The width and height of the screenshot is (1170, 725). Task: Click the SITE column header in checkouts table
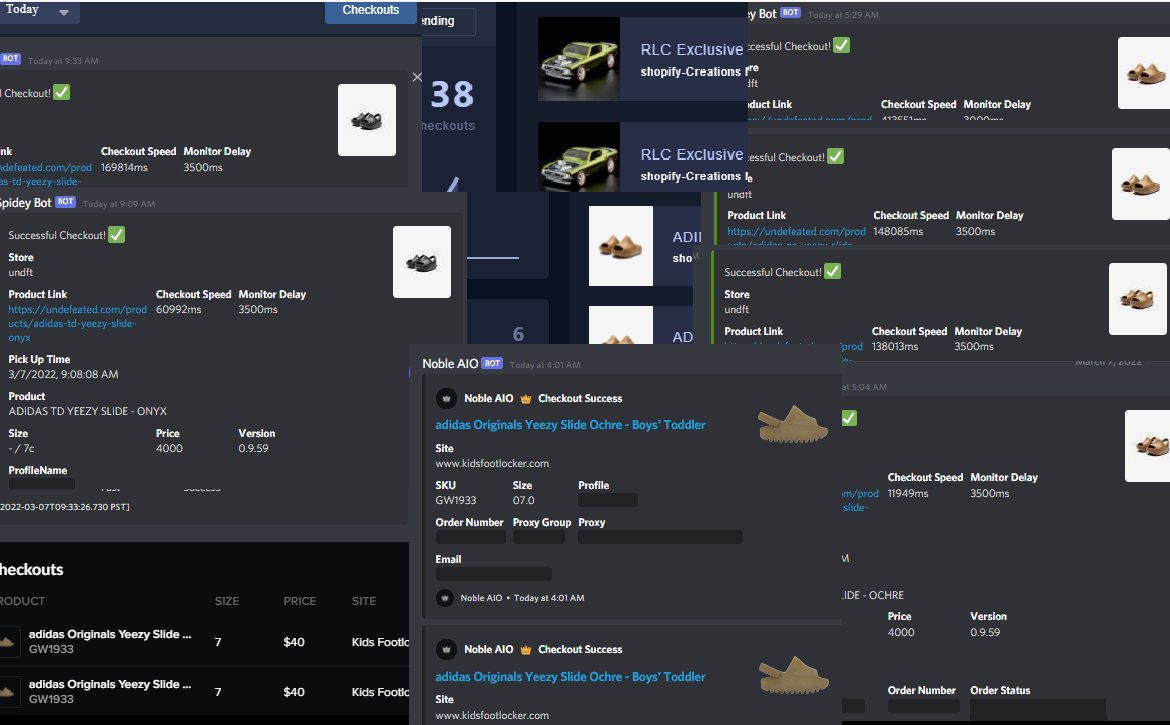point(363,600)
